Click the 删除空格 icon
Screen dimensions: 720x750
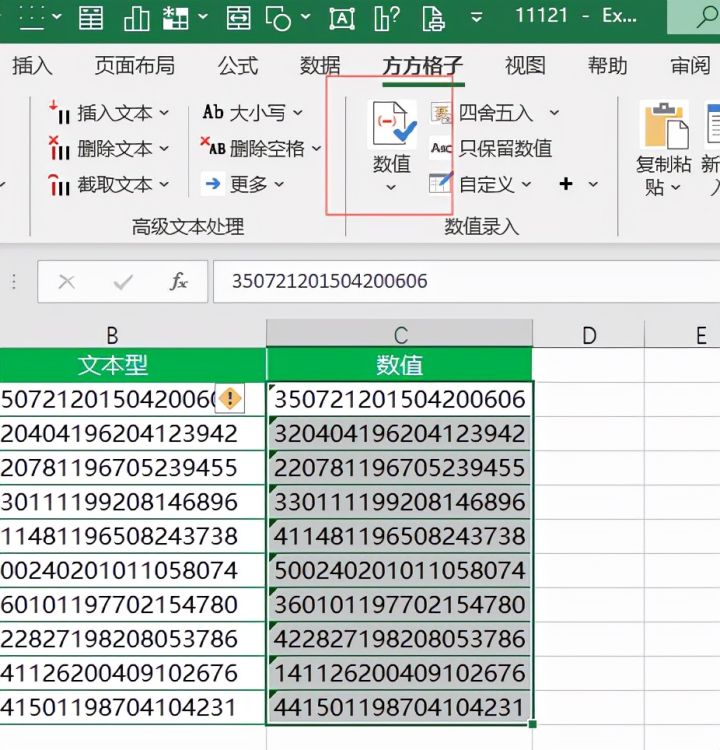coord(213,147)
